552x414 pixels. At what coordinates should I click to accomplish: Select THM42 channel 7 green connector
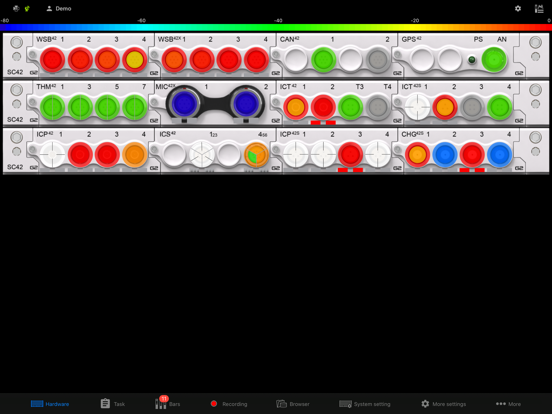[x=135, y=107]
